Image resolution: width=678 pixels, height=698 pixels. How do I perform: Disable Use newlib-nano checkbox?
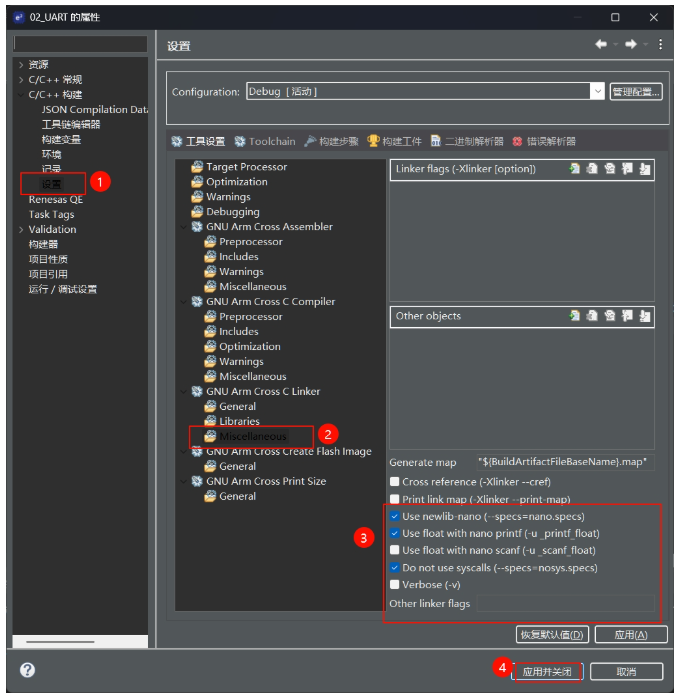[x=394, y=516]
